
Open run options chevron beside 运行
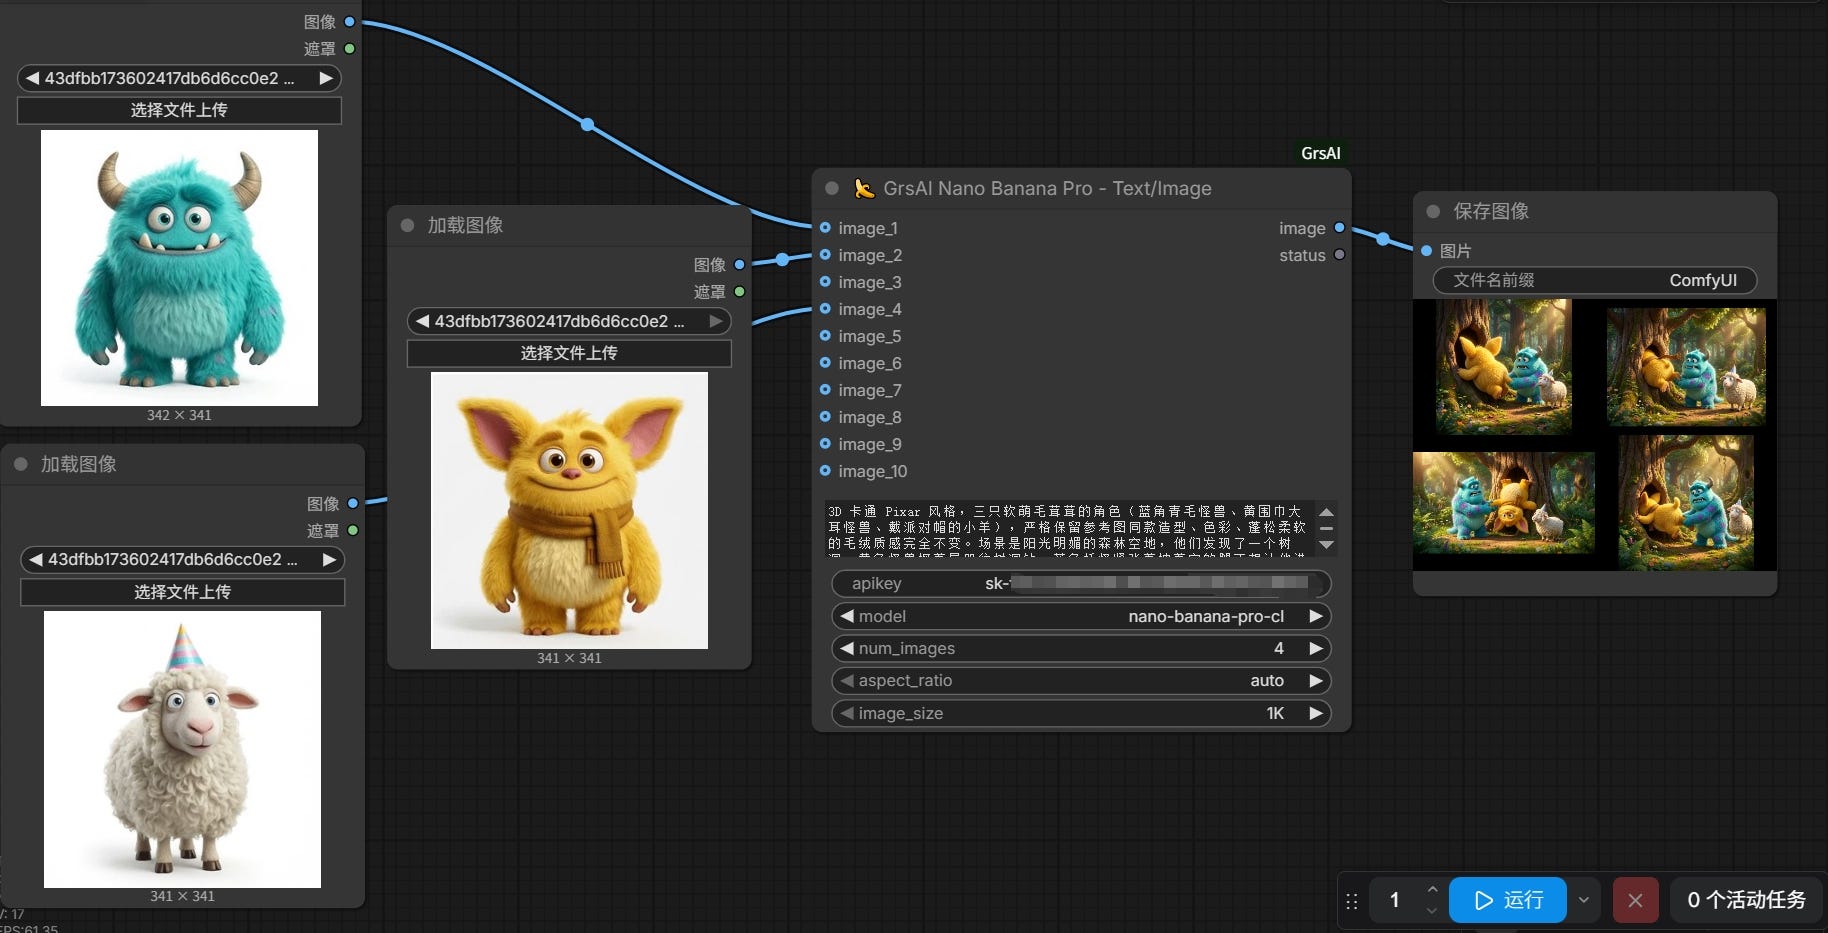pyautogui.click(x=1584, y=900)
